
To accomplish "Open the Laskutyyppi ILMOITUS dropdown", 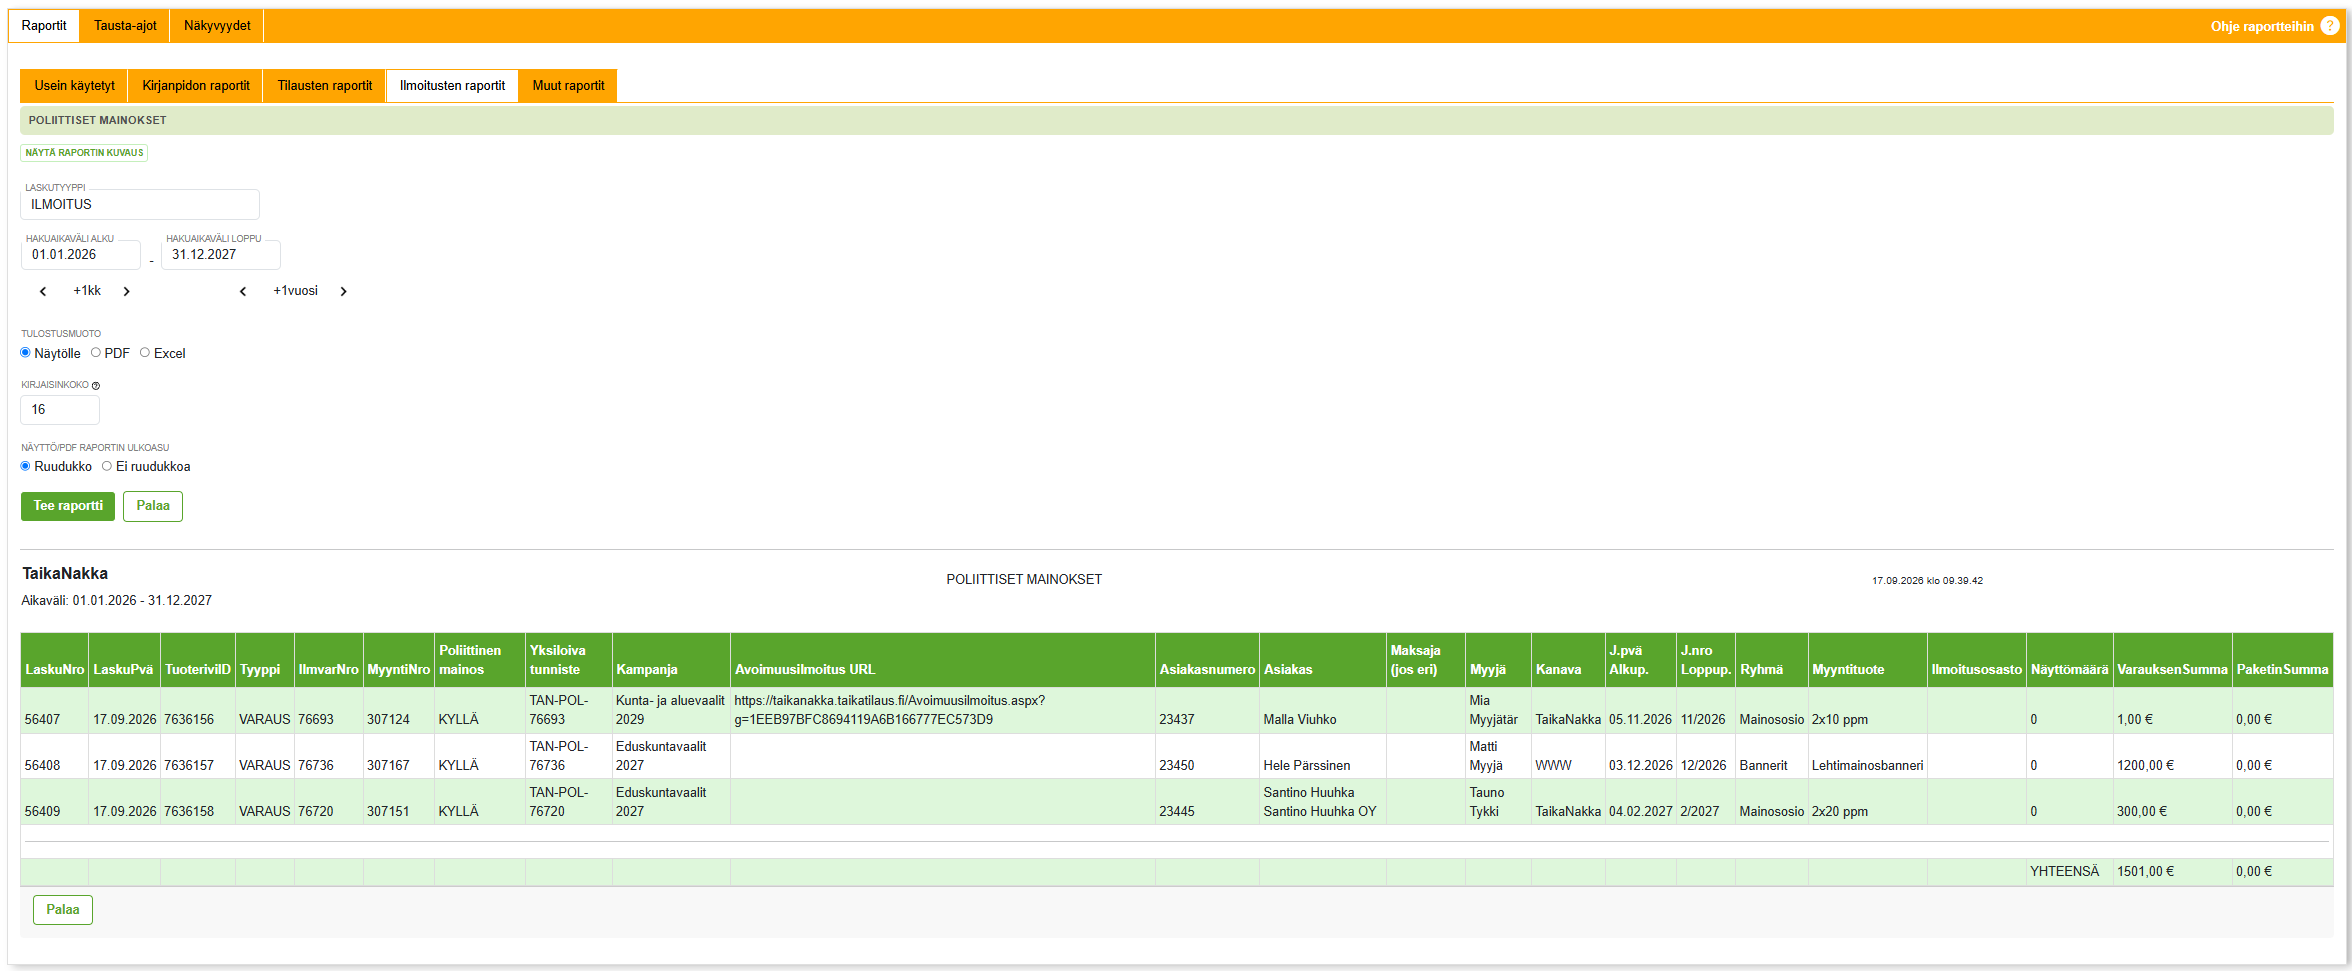I will tap(140, 204).
